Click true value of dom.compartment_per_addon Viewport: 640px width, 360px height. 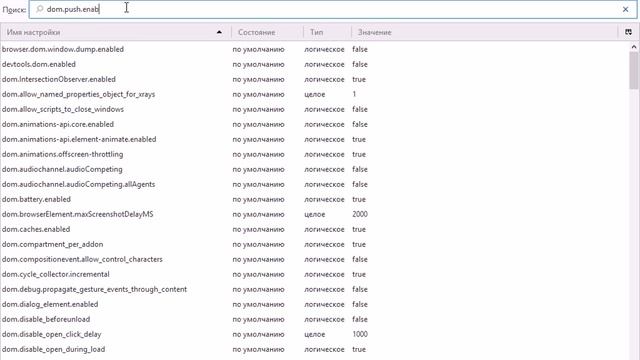(359, 244)
